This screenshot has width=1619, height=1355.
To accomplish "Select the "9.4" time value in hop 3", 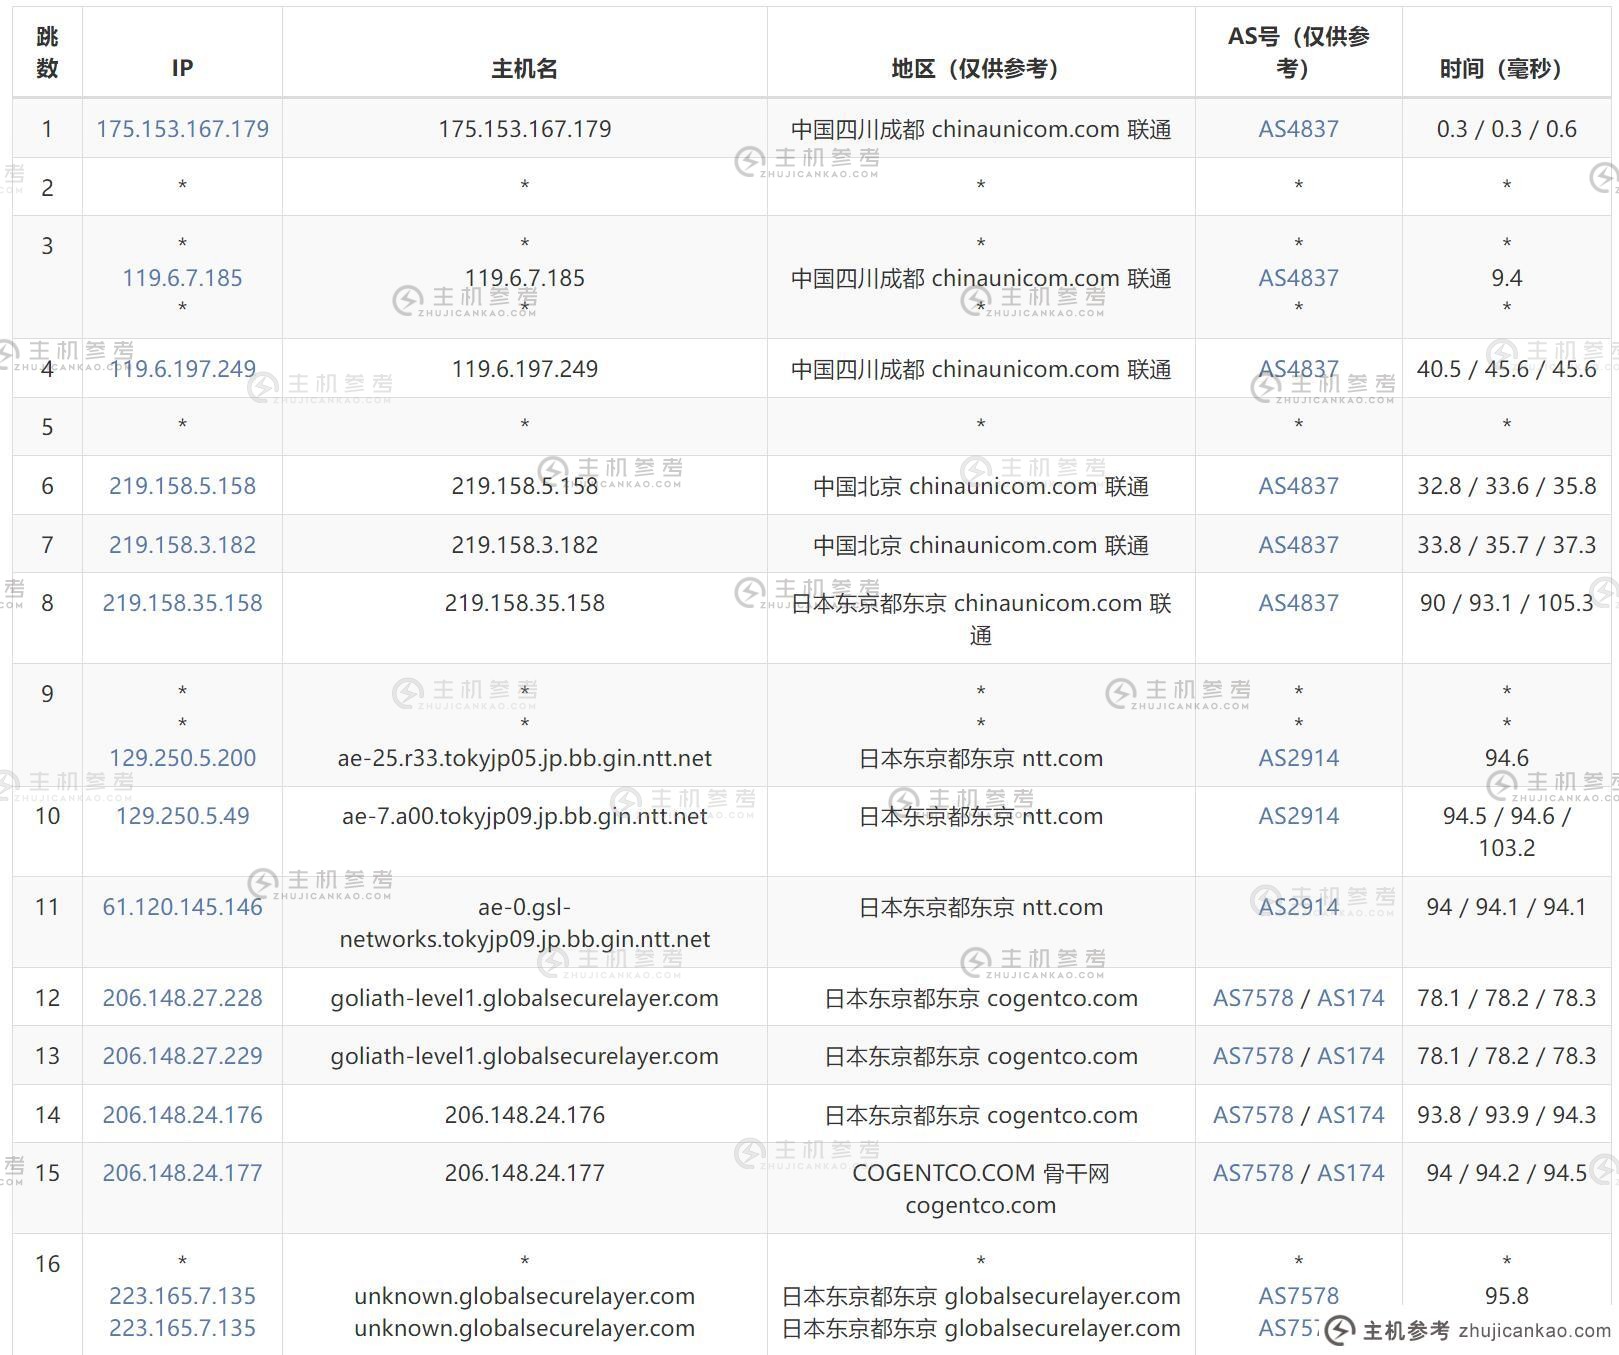I will pos(1506,278).
